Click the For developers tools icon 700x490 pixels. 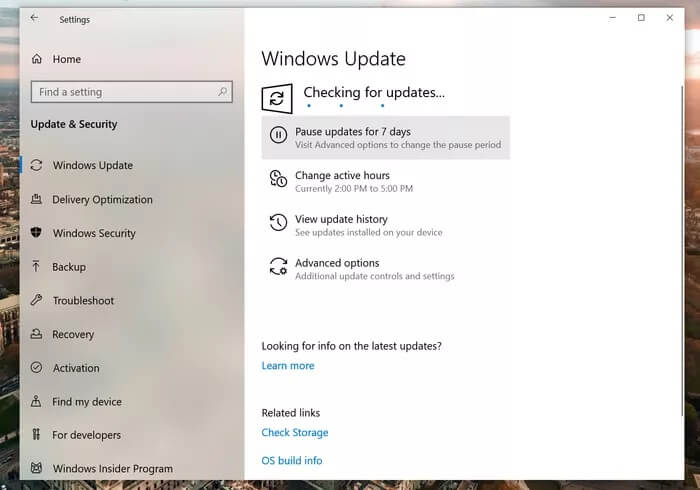pos(36,434)
